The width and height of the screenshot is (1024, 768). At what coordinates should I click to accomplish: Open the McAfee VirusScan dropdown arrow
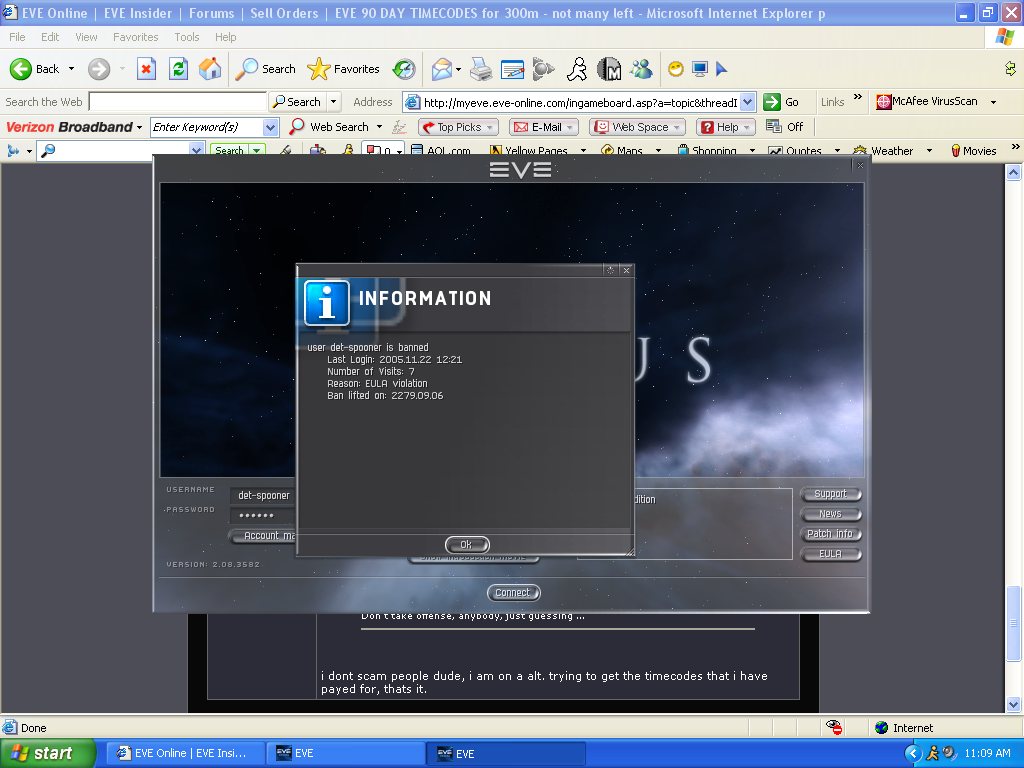(993, 102)
